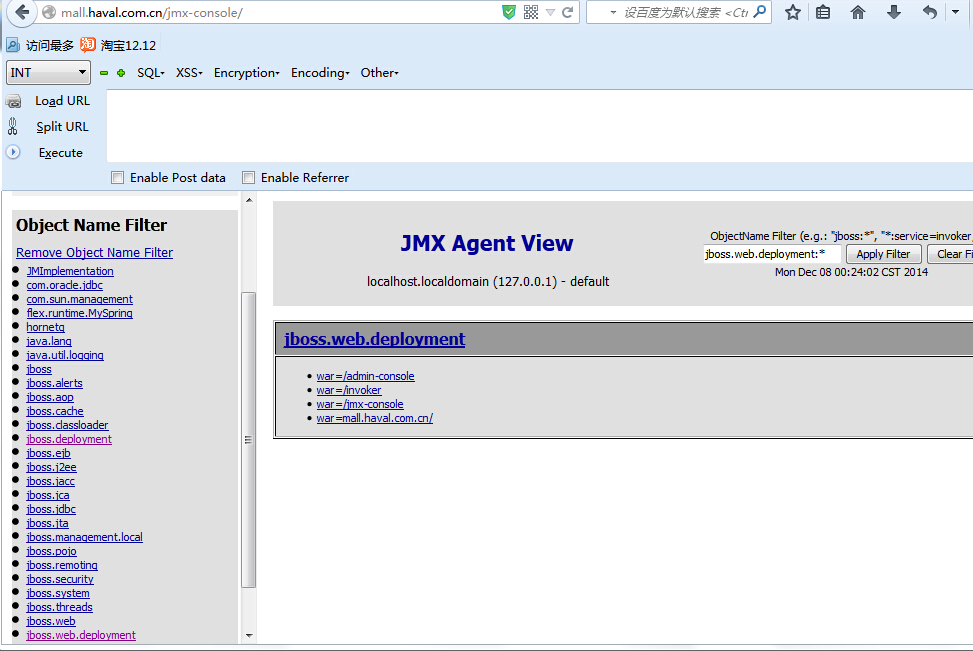Click the Clear Filter button
The width and height of the screenshot is (973, 651).
pyautogui.click(x=950, y=254)
